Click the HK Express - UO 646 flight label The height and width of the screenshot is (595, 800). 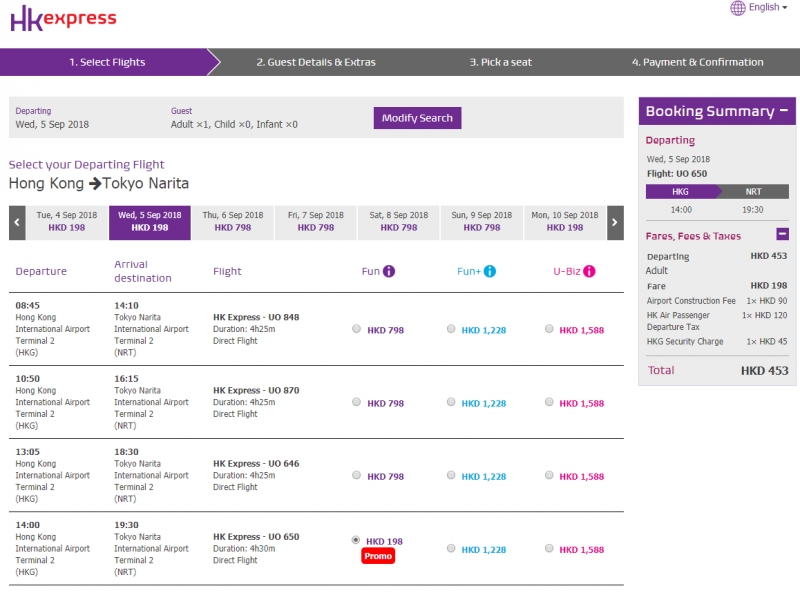(x=256, y=463)
